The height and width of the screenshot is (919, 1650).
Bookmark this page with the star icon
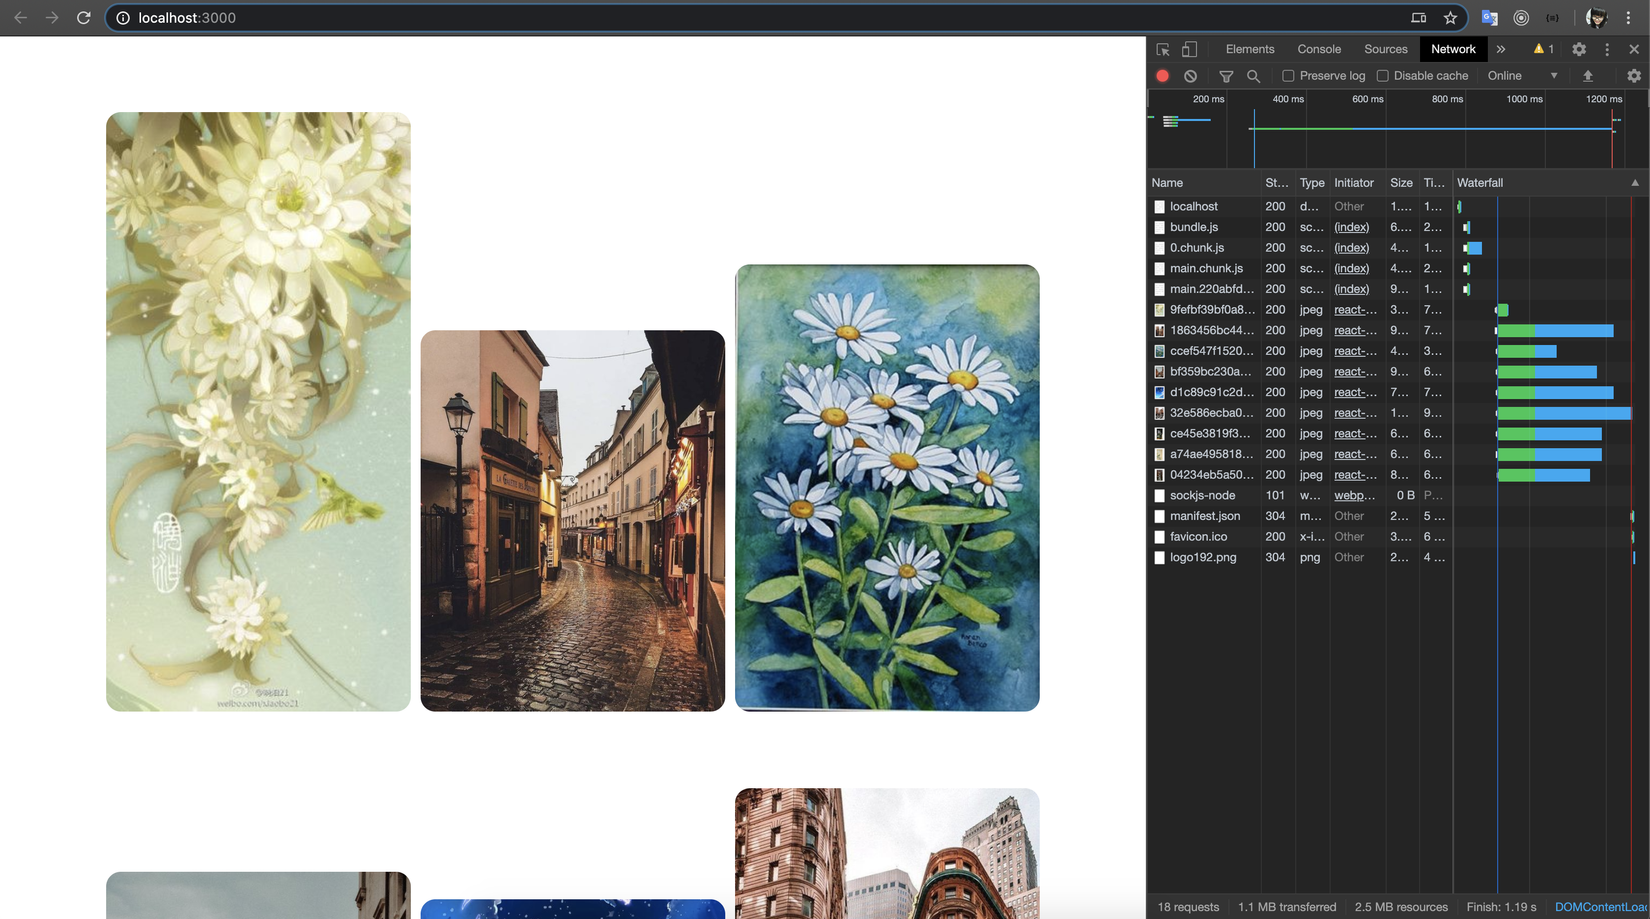1450,18
